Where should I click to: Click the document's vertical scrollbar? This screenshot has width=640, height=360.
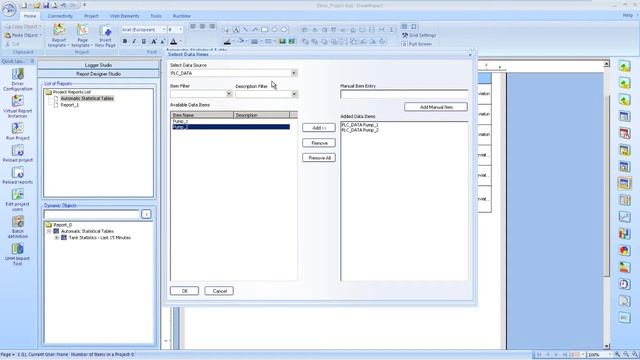click(607, 204)
